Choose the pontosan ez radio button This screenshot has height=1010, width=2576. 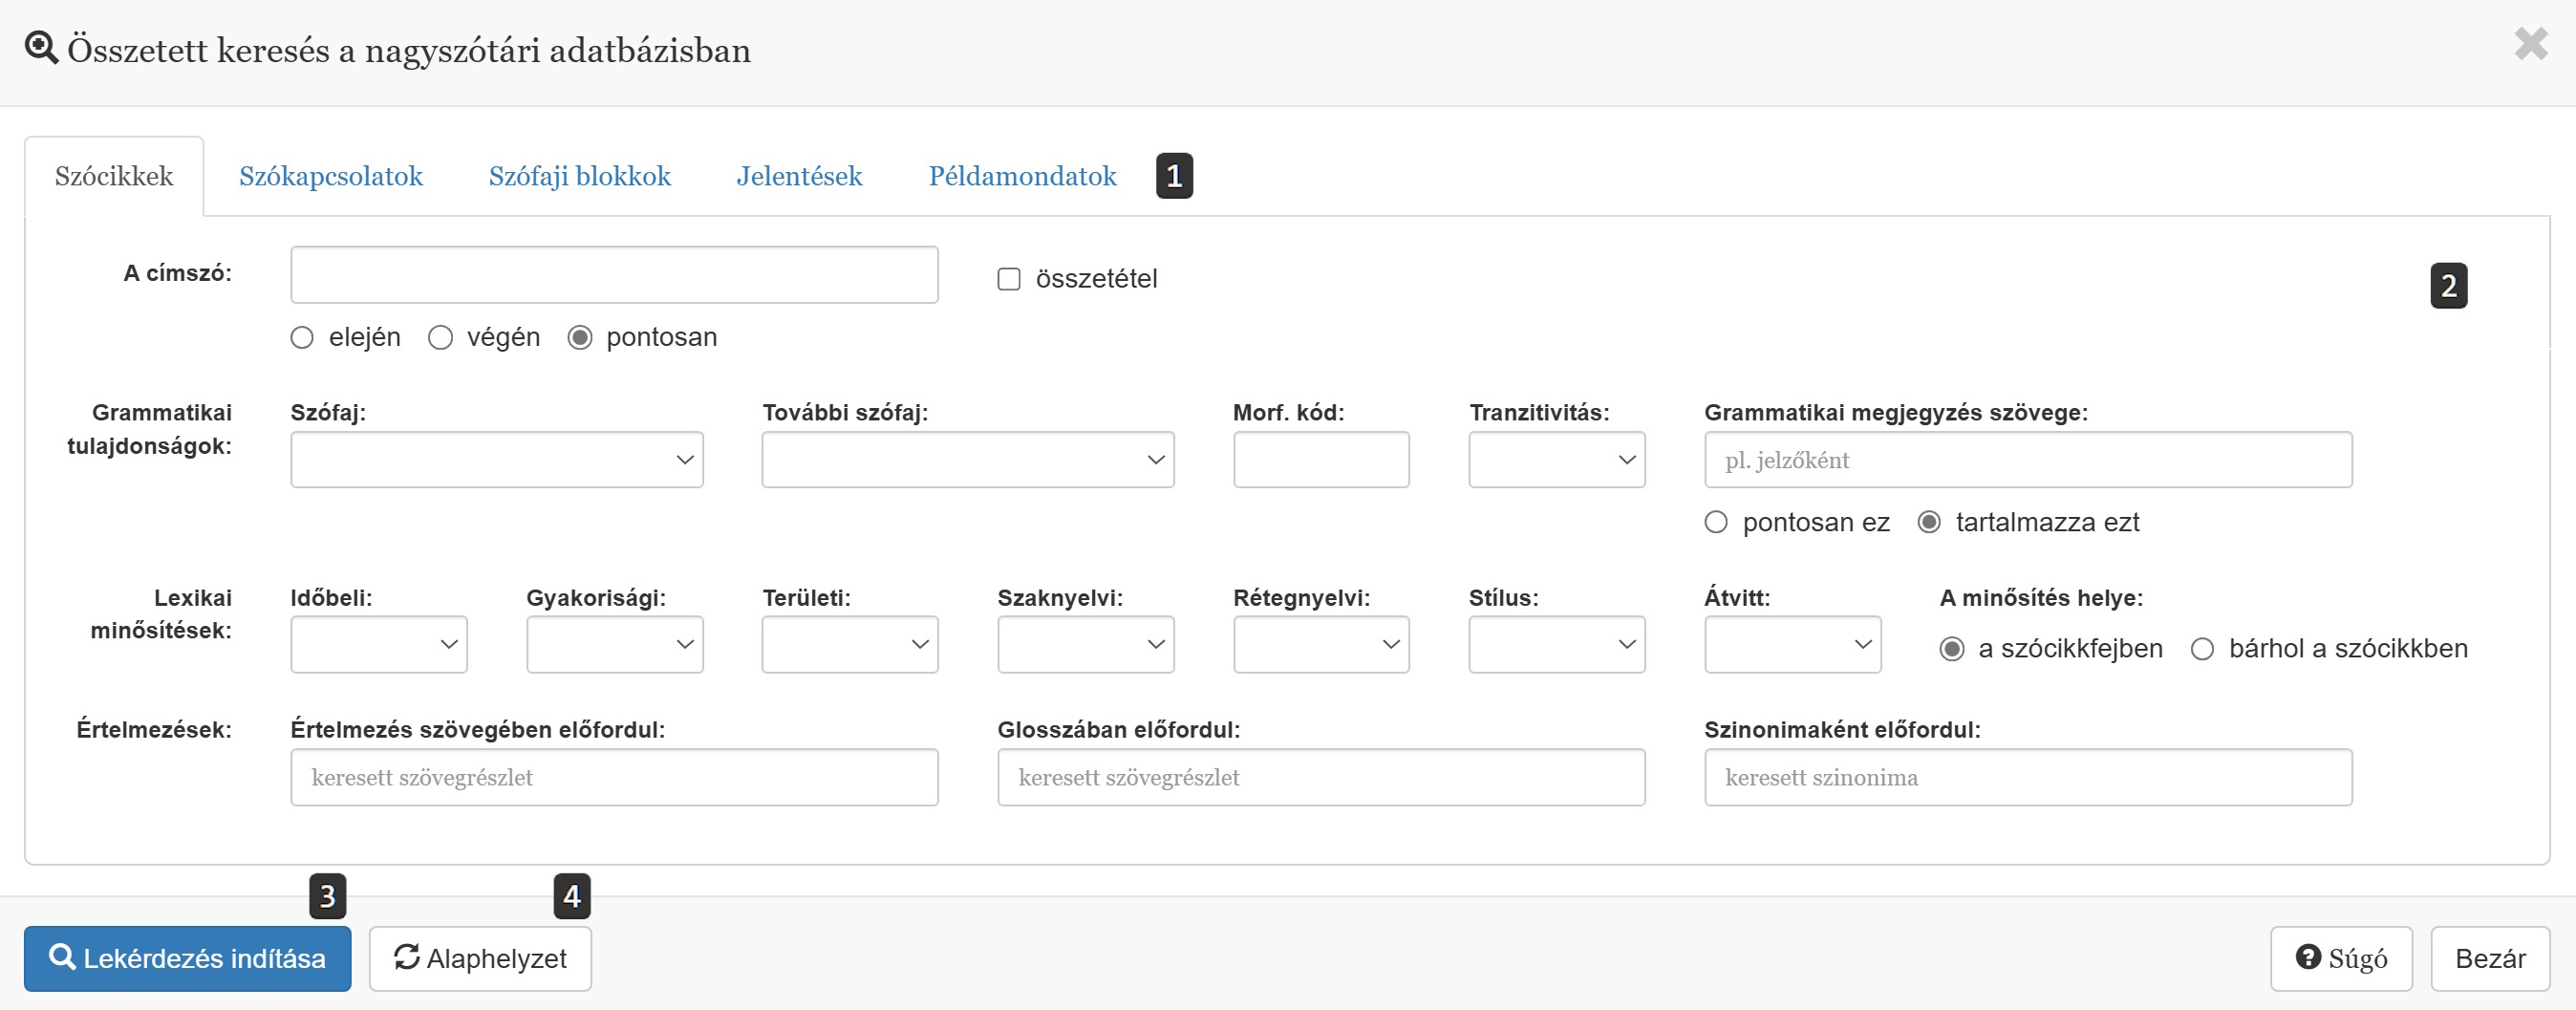tap(1715, 522)
